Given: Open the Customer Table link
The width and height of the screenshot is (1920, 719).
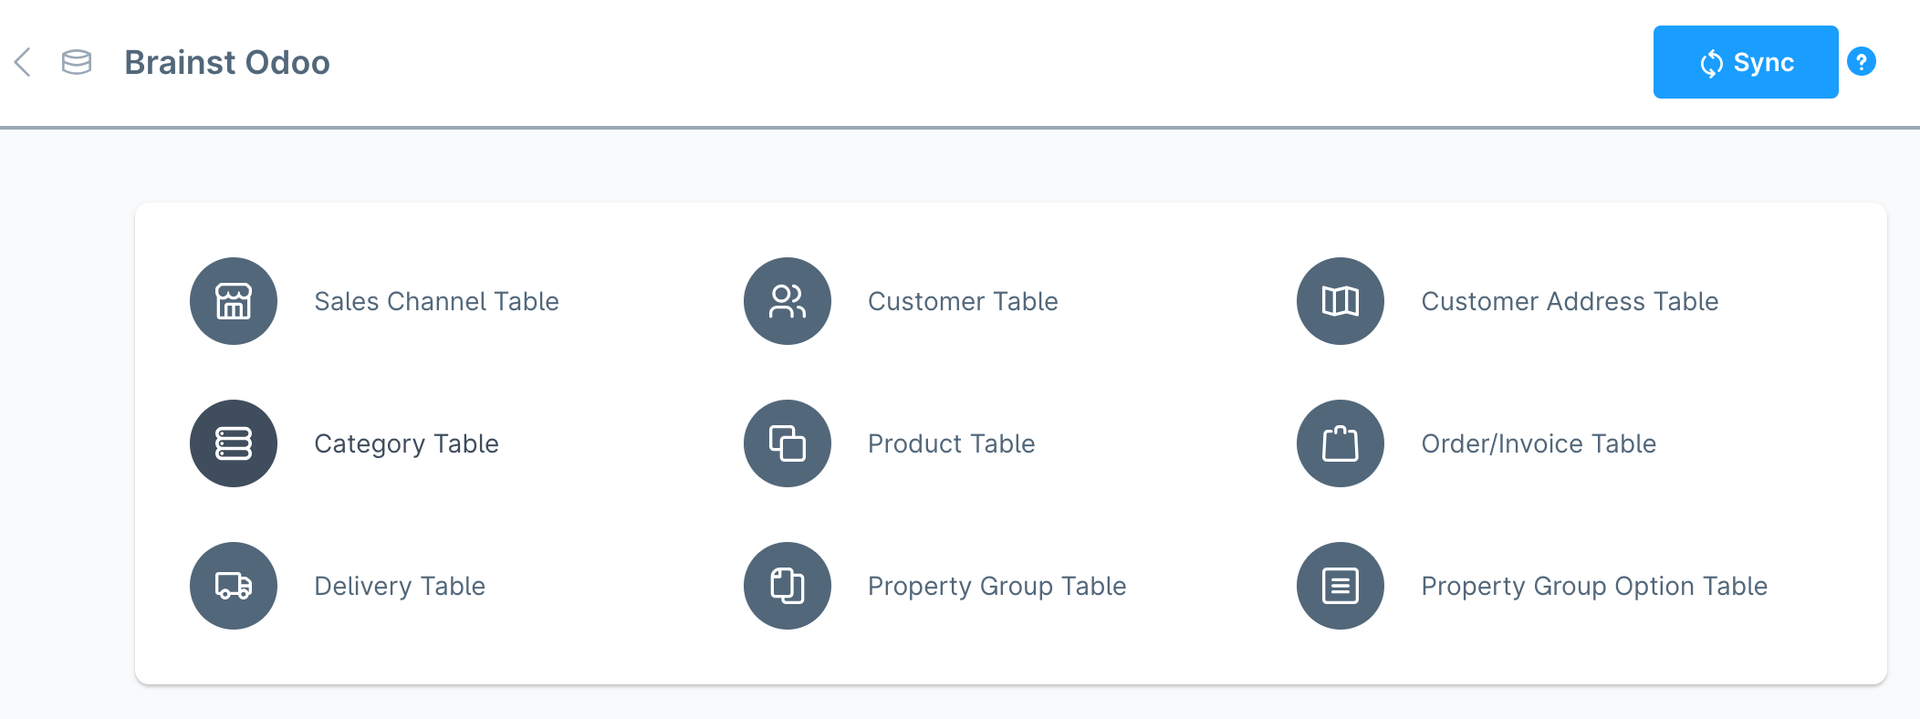Looking at the screenshot, I should point(962,301).
